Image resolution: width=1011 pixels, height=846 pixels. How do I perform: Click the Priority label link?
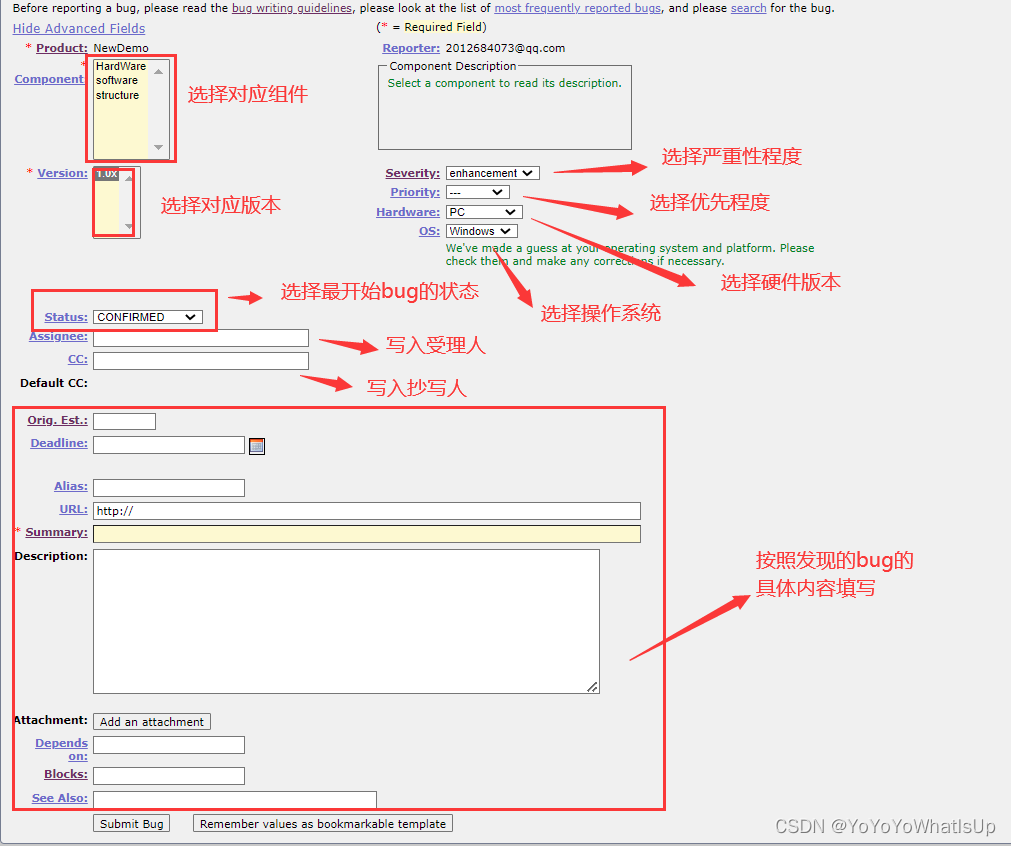[415, 192]
